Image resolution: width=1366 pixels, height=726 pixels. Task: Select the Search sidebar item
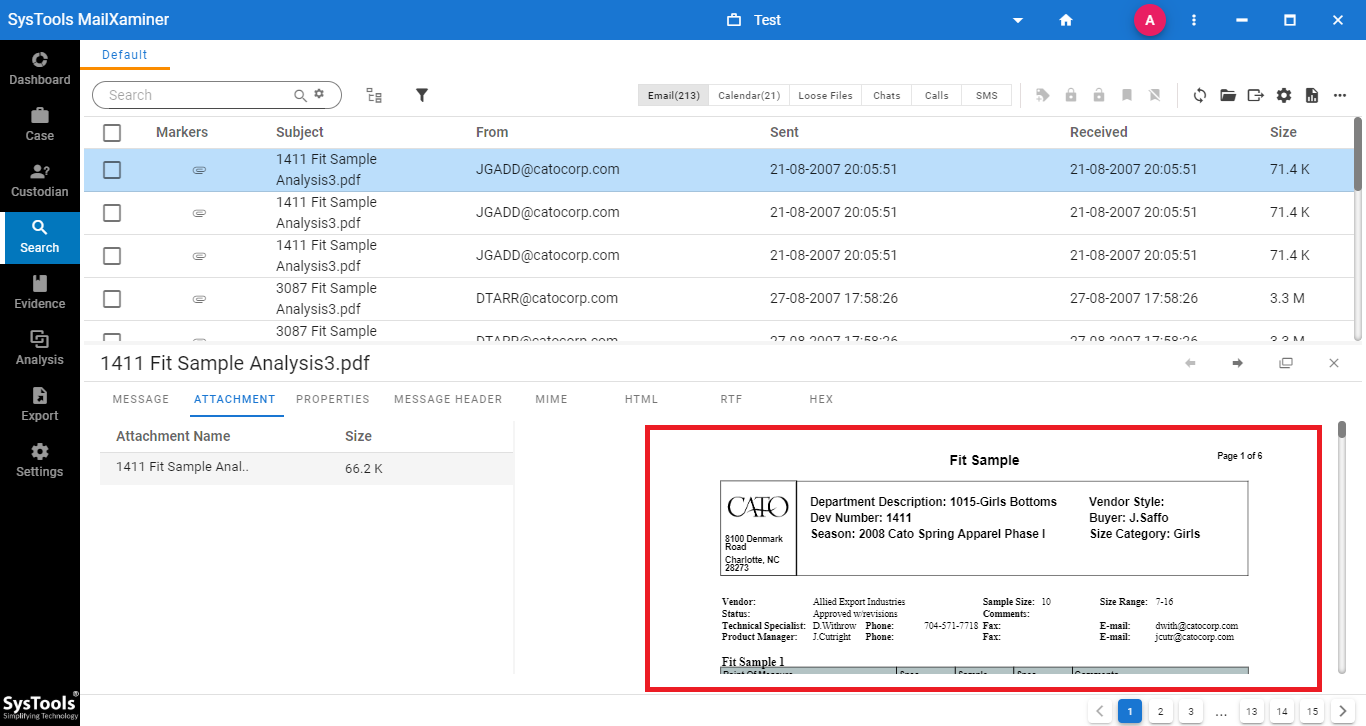(x=40, y=236)
